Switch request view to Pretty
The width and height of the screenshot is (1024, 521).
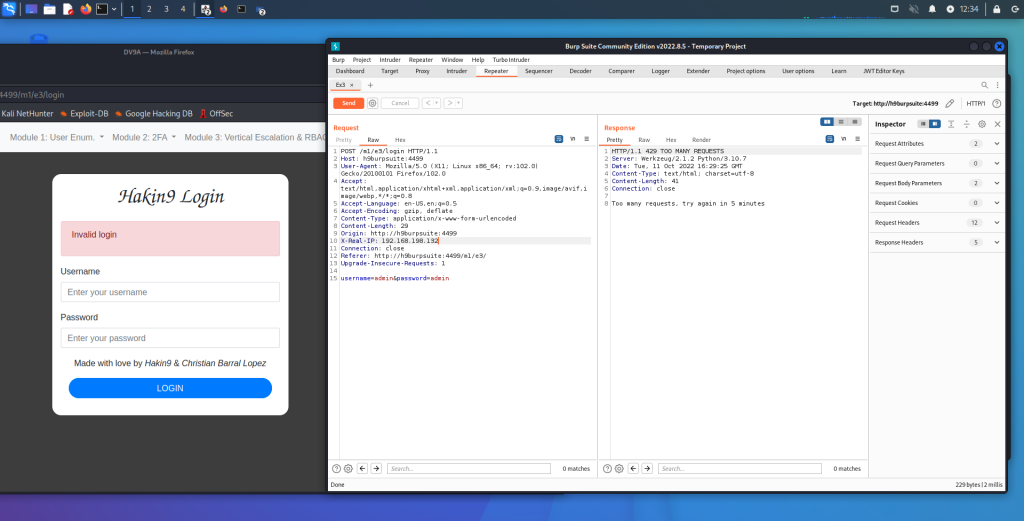click(344, 140)
